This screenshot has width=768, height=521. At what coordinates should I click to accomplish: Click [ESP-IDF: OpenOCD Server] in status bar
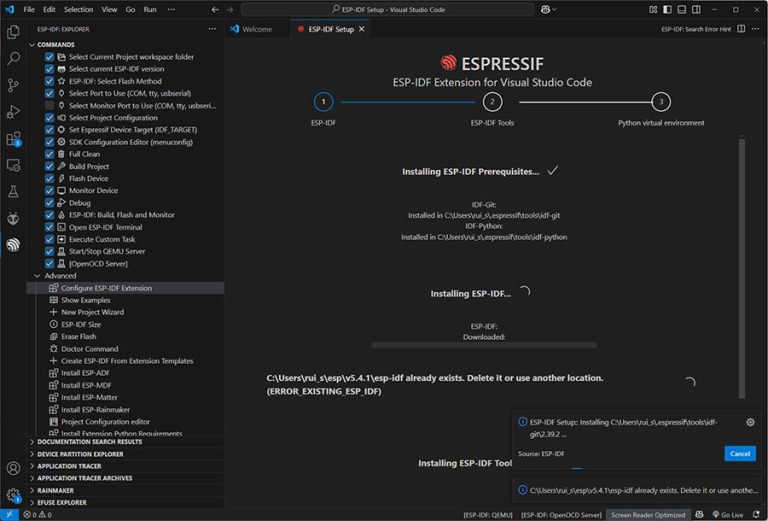561,515
